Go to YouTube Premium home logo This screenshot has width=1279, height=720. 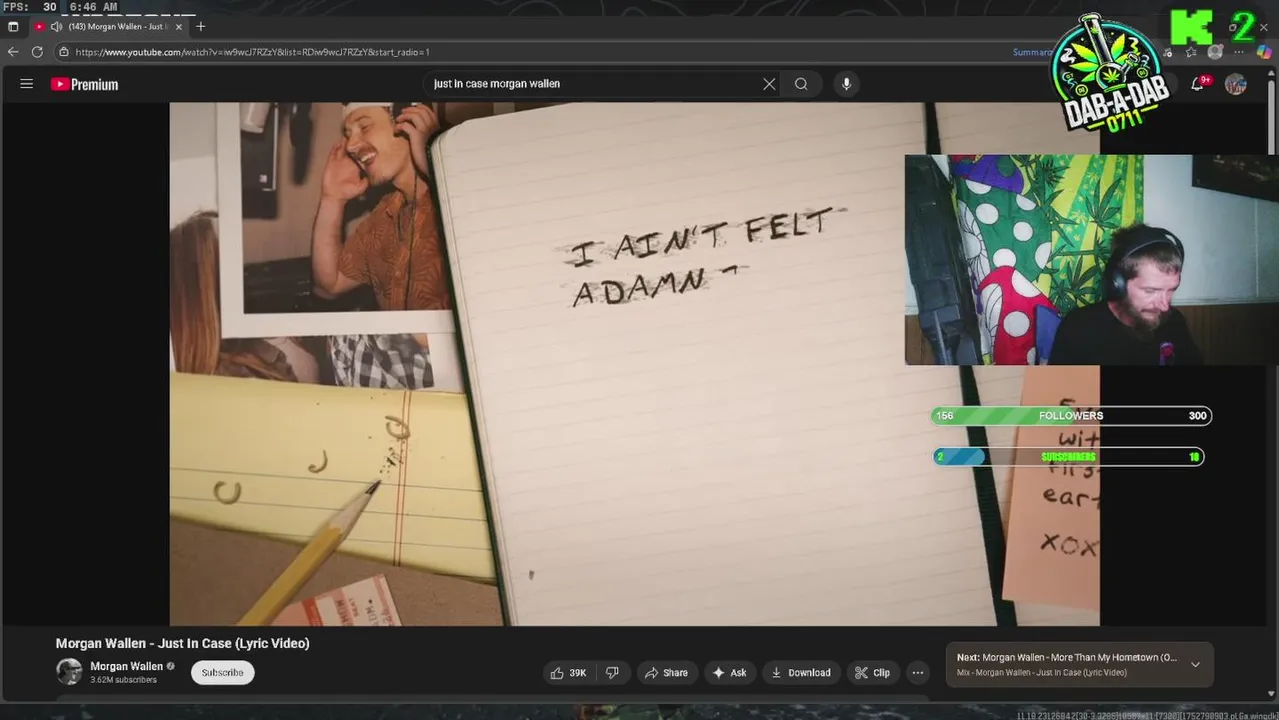pyautogui.click(x=85, y=84)
